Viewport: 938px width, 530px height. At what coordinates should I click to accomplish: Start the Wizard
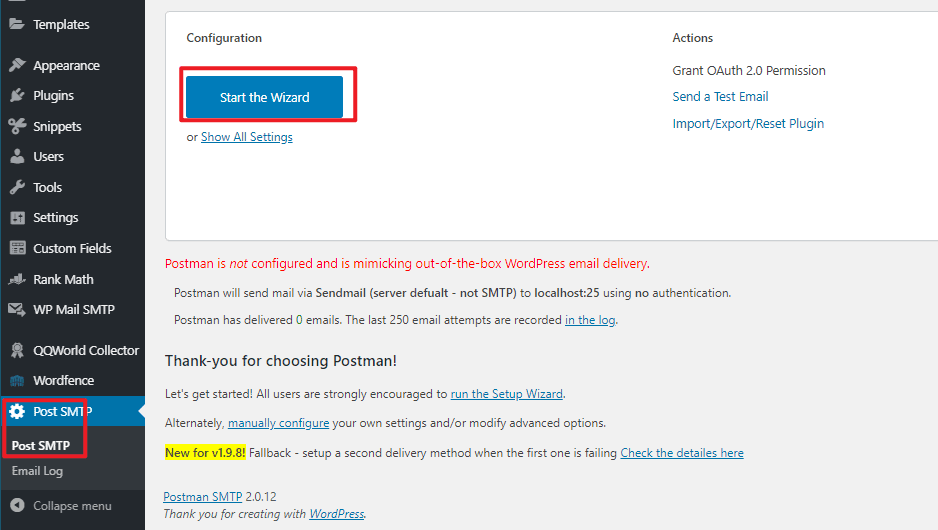(264, 97)
